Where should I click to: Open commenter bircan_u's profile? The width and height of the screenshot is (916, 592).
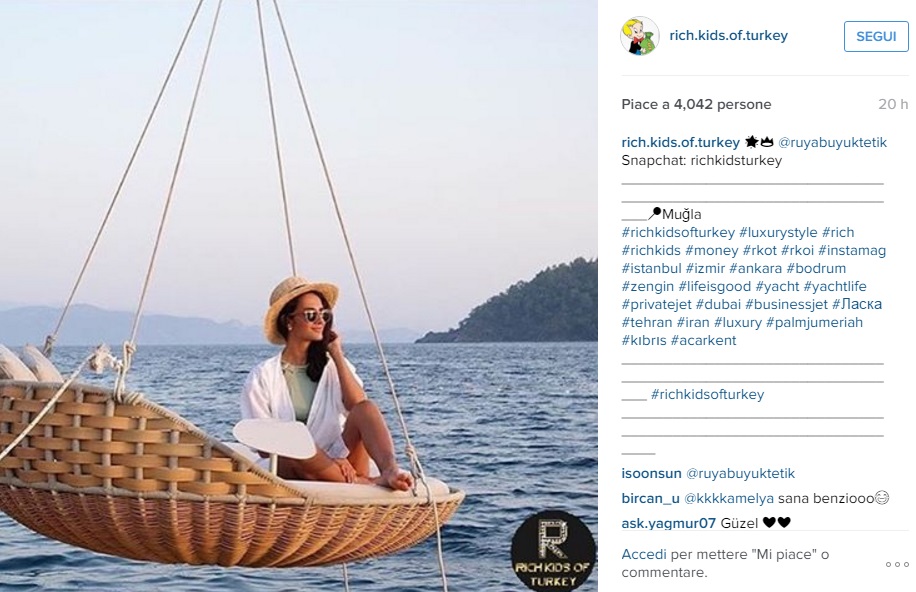click(x=650, y=498)
